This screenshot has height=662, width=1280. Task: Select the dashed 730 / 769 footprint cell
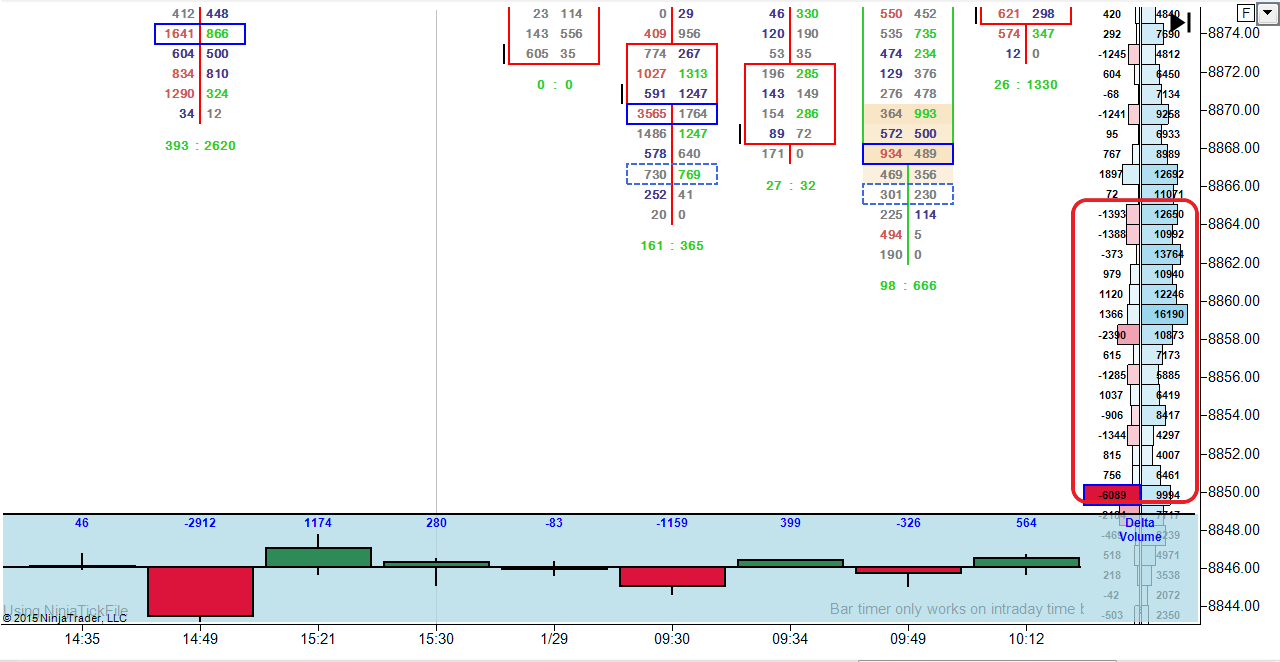tap(672, 174)
